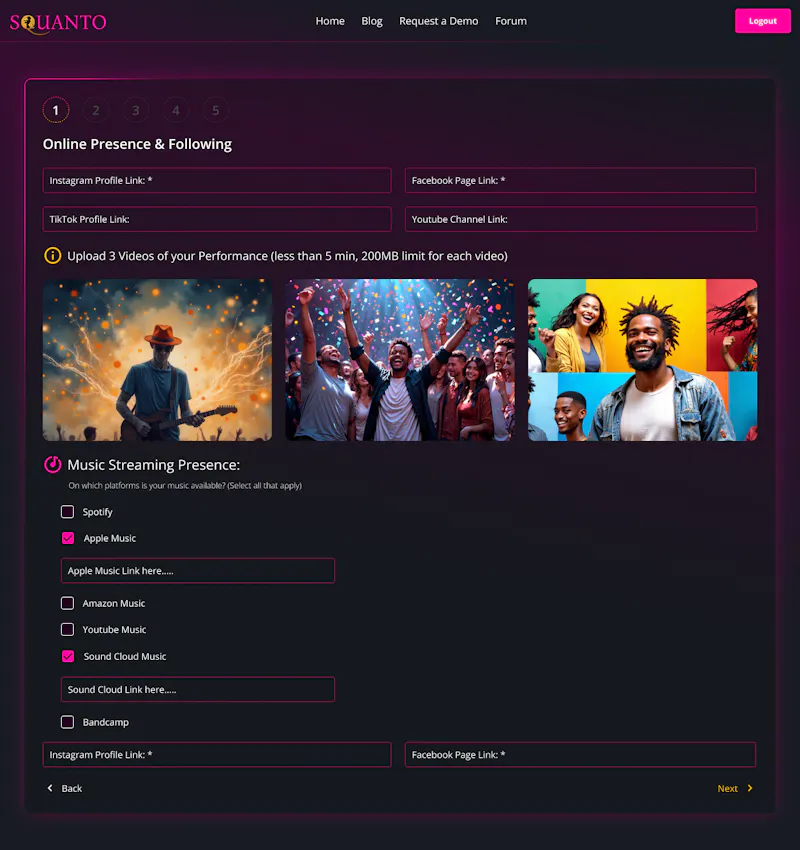Screen dimensions: 800x850
Task: Click the Sound Cloud Link input
Action: (198, 690)
